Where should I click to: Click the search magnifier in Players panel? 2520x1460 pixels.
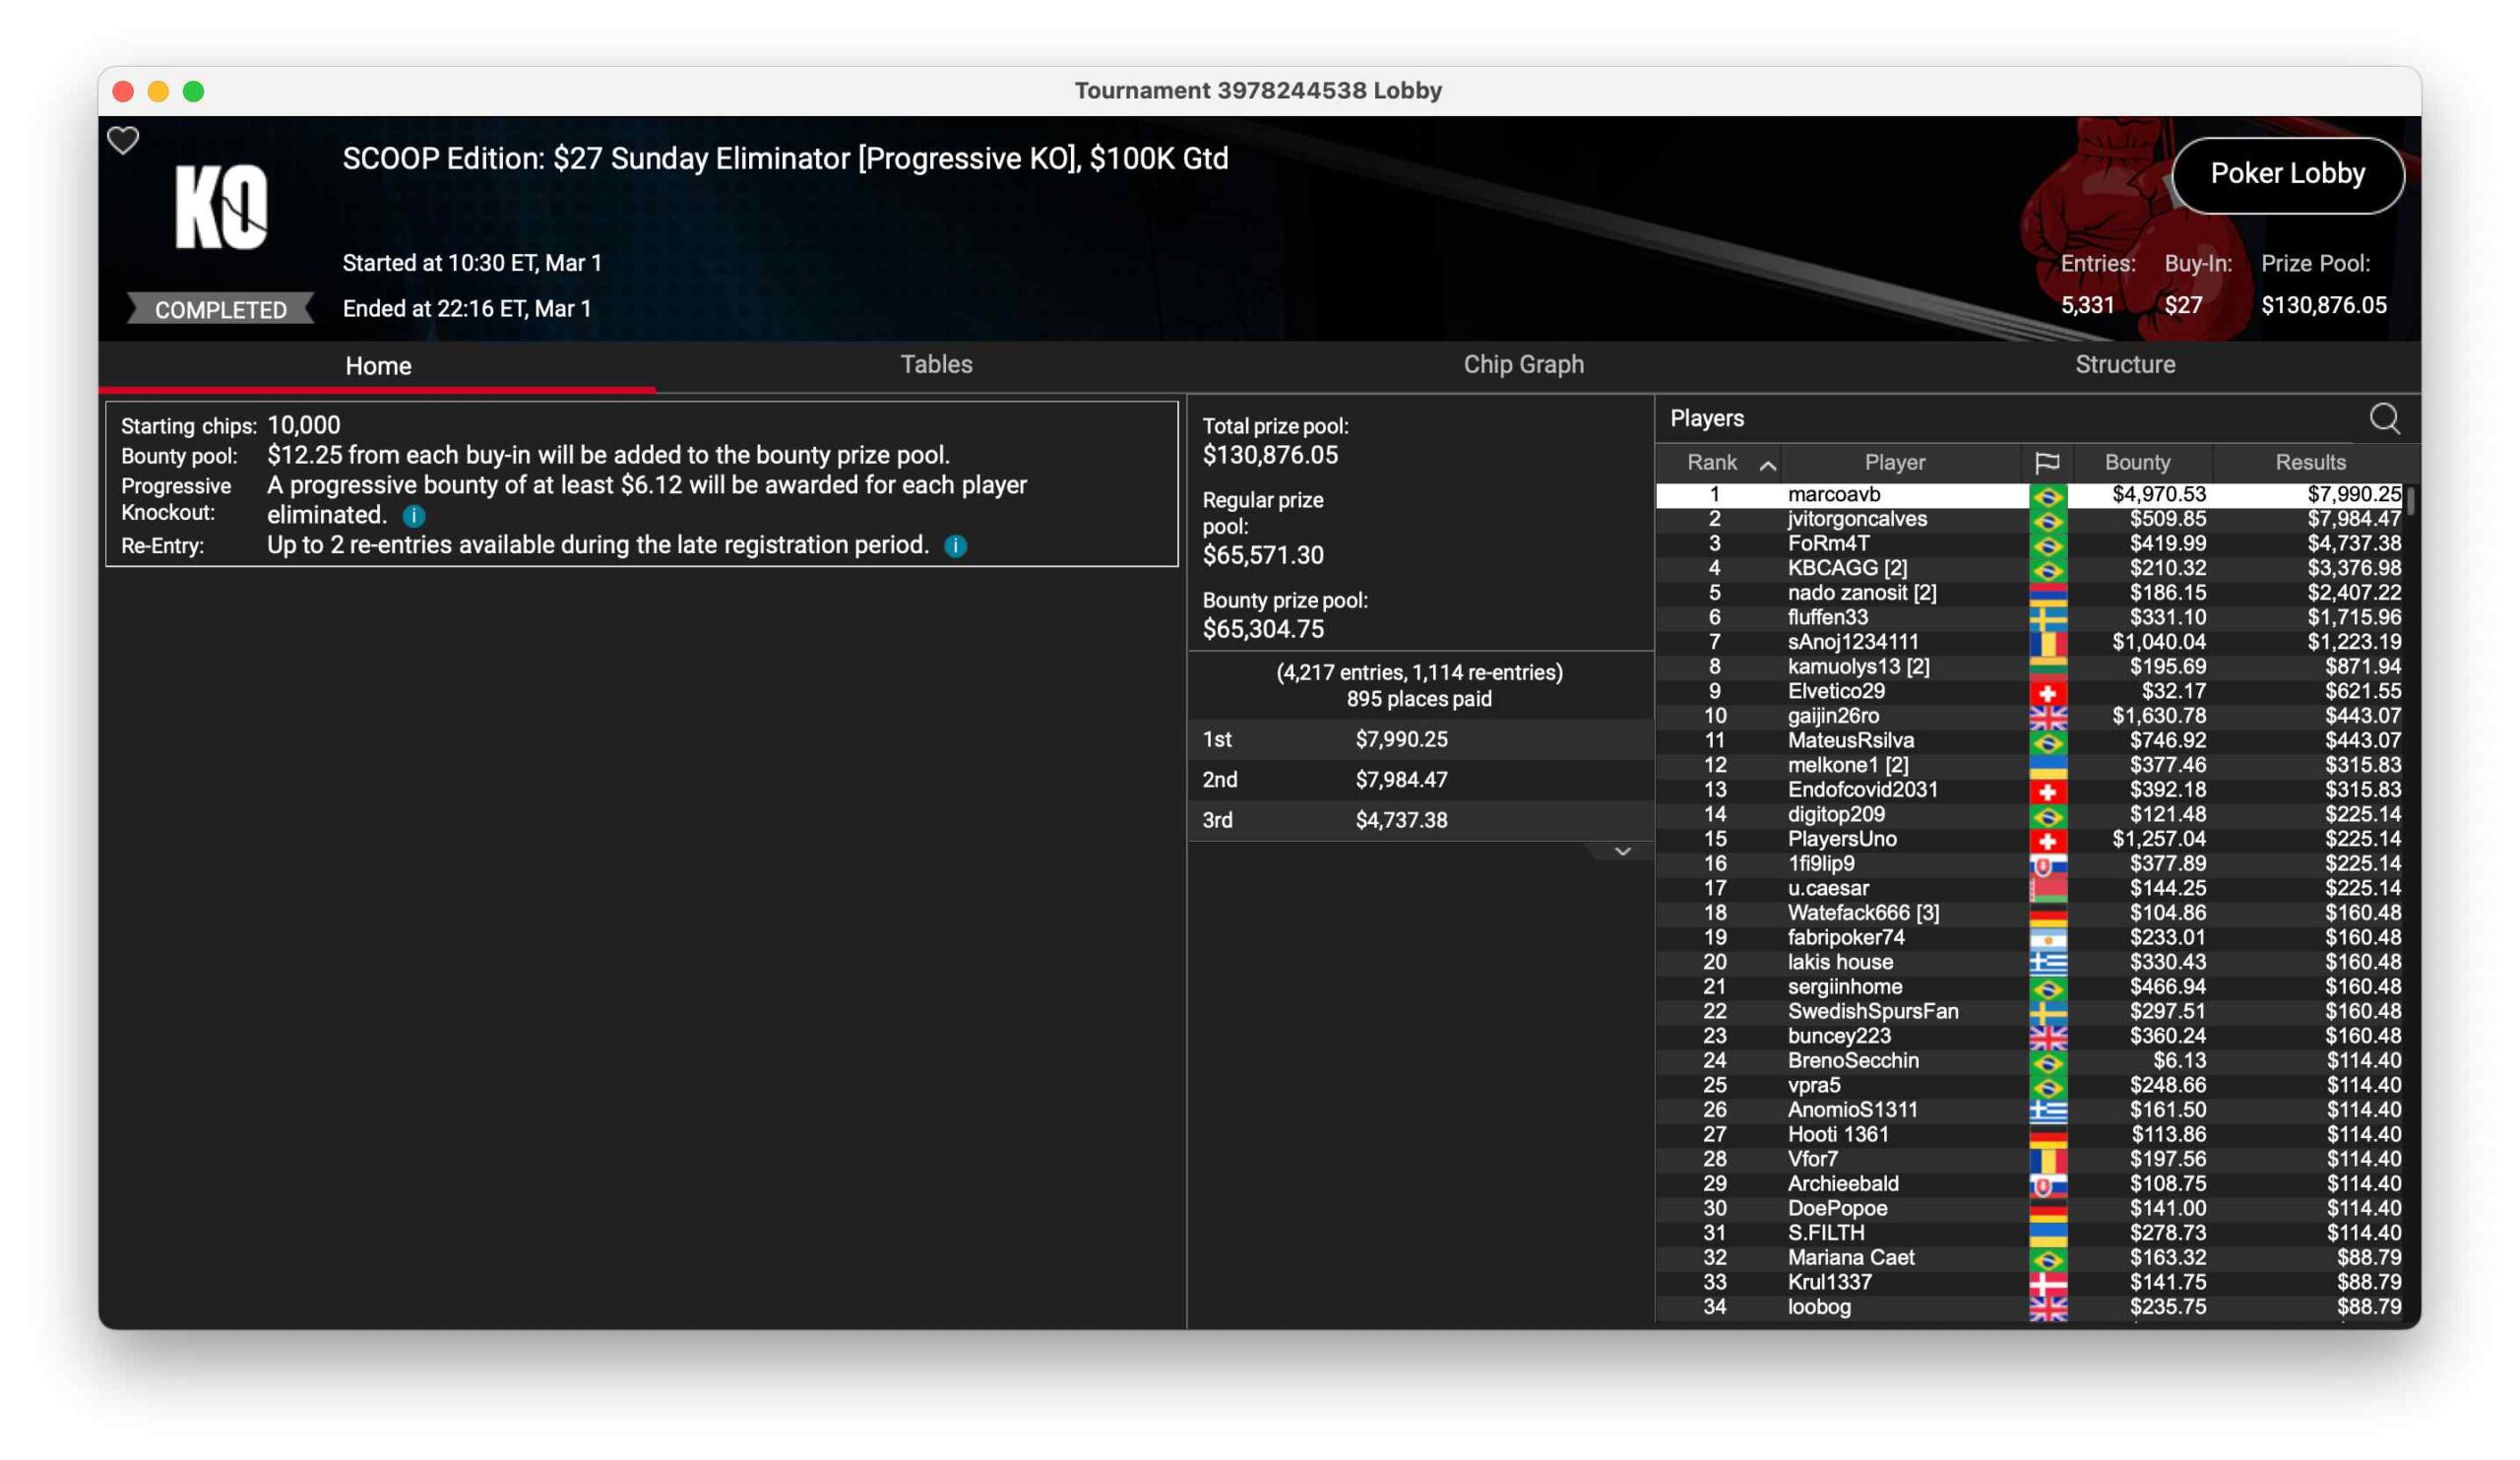point(2384,418)
